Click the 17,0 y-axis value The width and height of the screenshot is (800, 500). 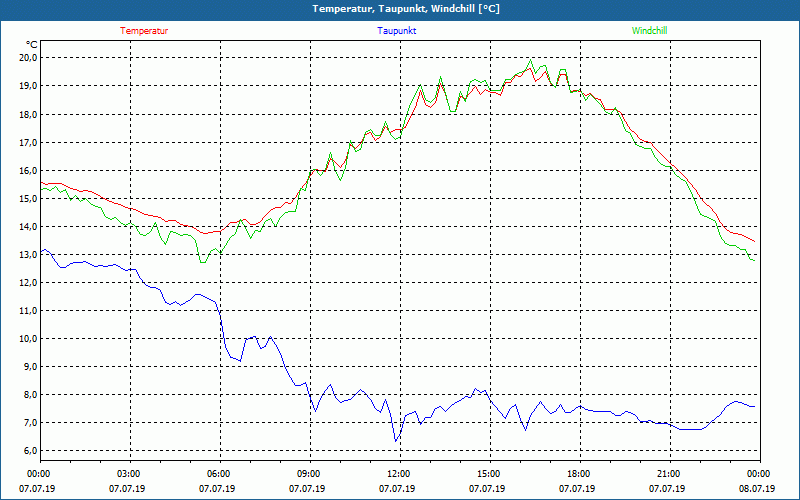coord(28,142)
